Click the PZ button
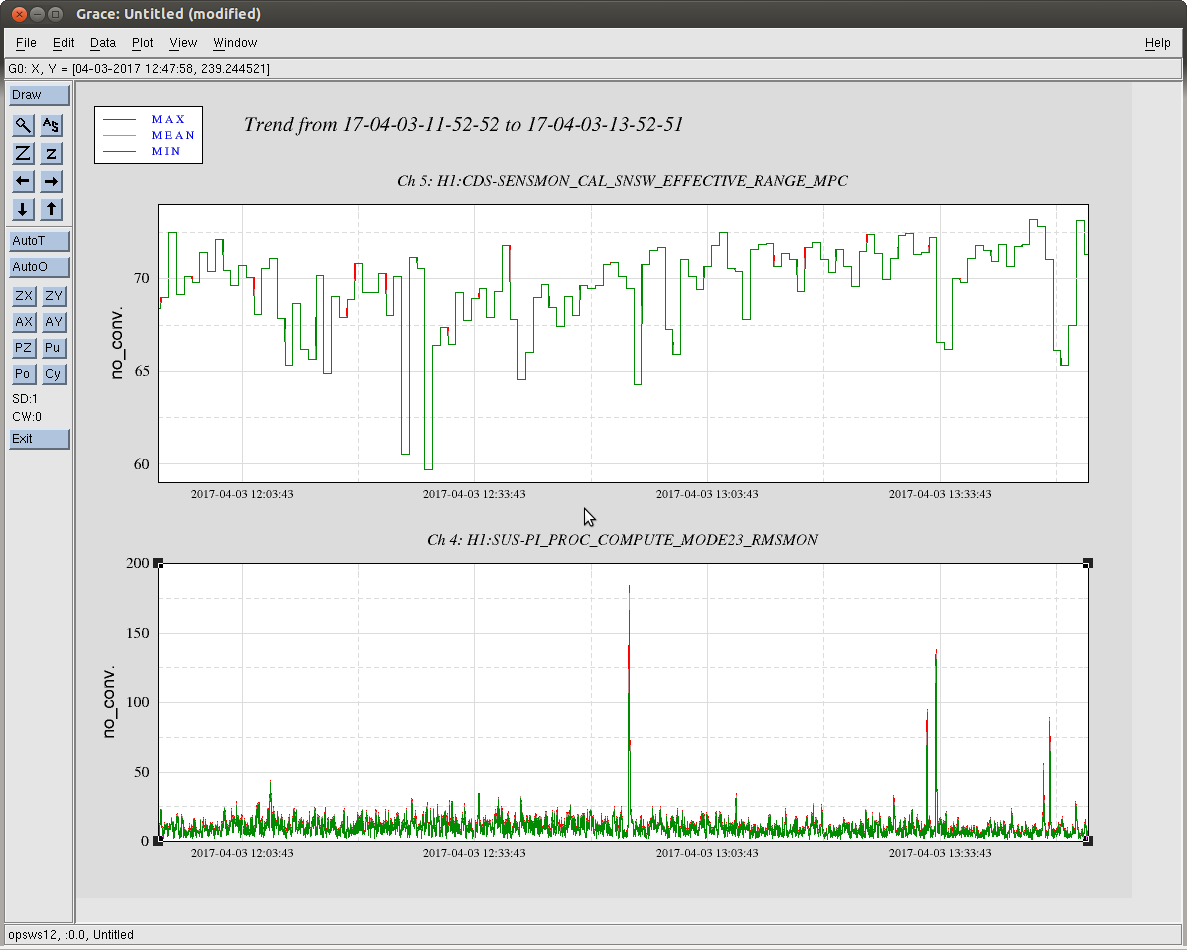The width and height of the screenshot is (1187, 950). tap(24, 347)
